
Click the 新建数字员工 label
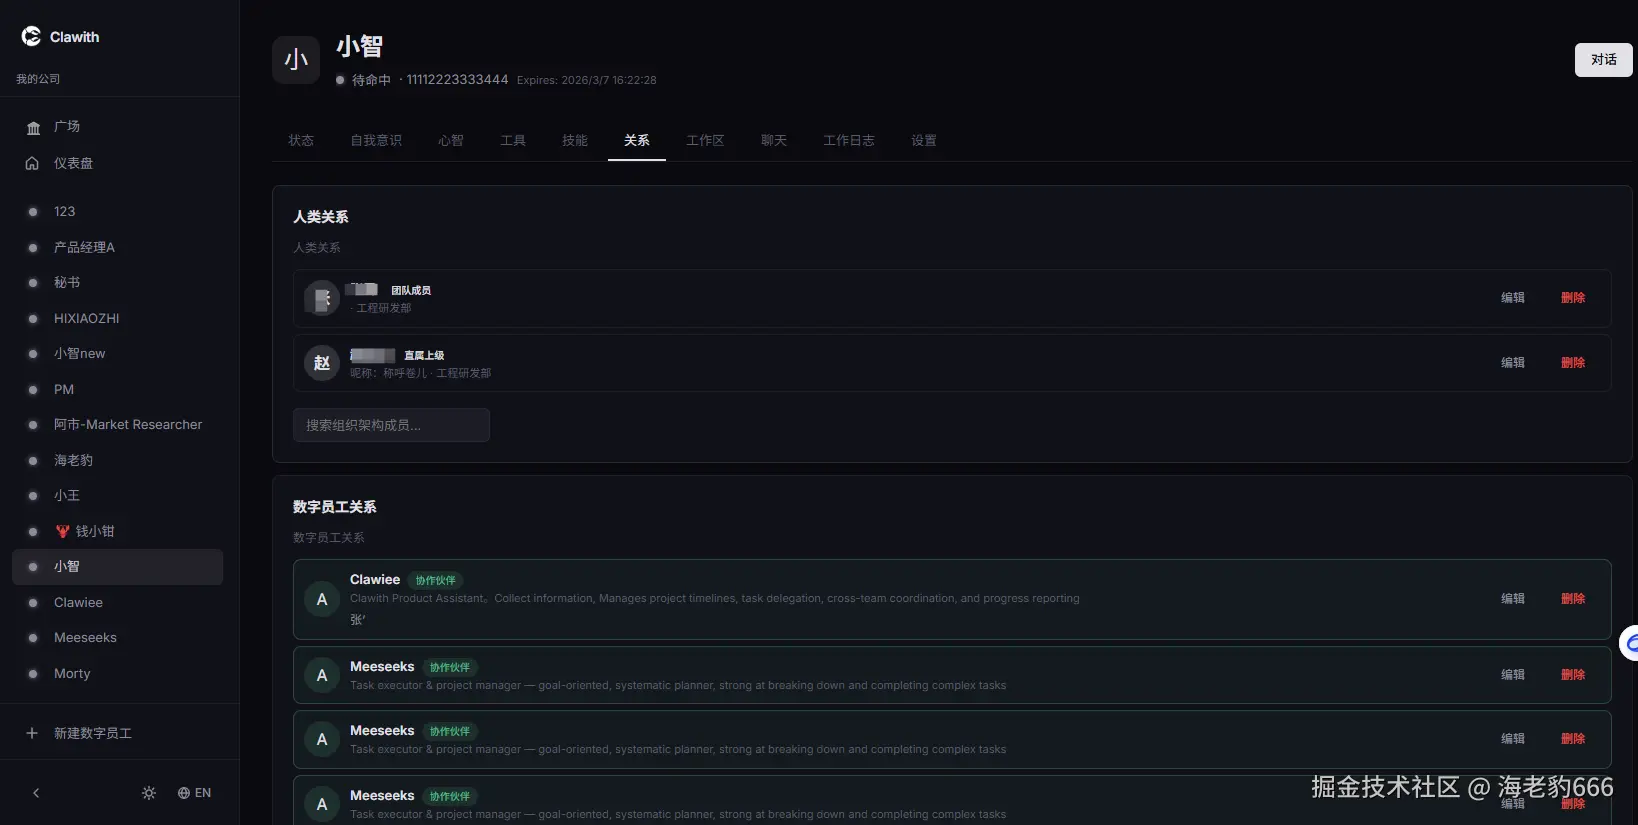pos(93,733)
